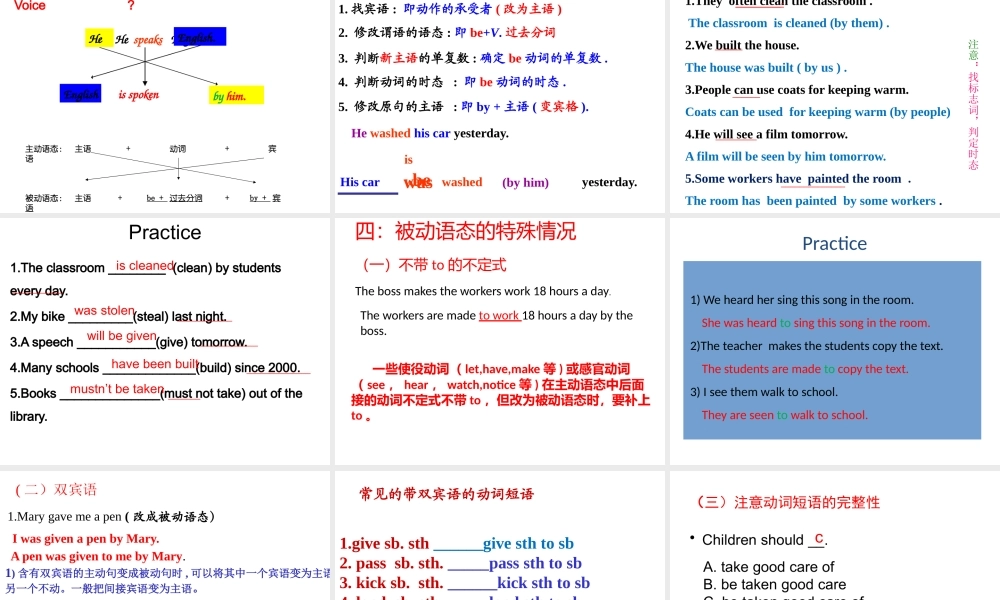Click the underlined red 'to work' text

499,316
